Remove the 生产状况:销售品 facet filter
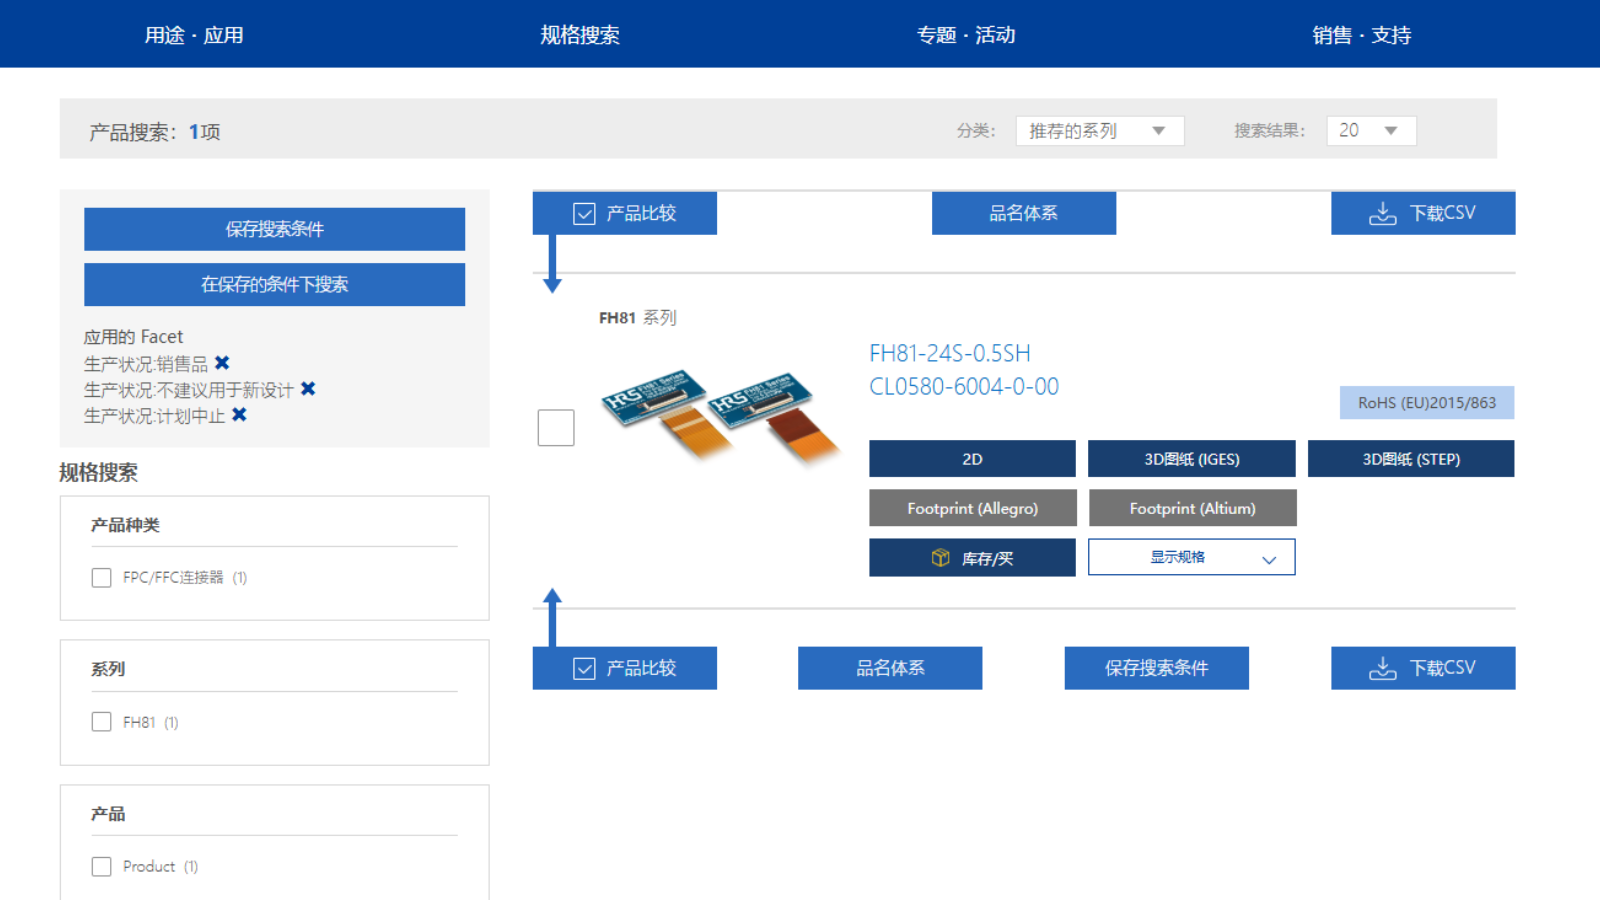Viewport: 1600px width, 900px height. coord(222,363)
